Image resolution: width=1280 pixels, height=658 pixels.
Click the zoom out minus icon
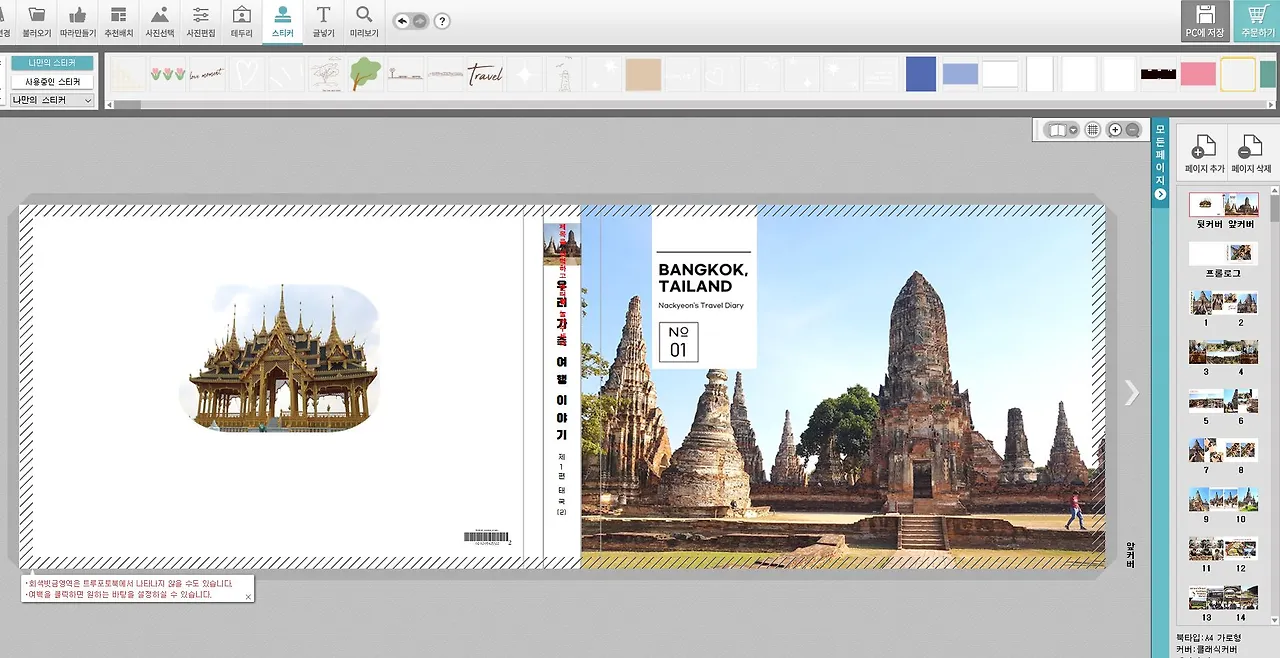[x=1132, y=130]
